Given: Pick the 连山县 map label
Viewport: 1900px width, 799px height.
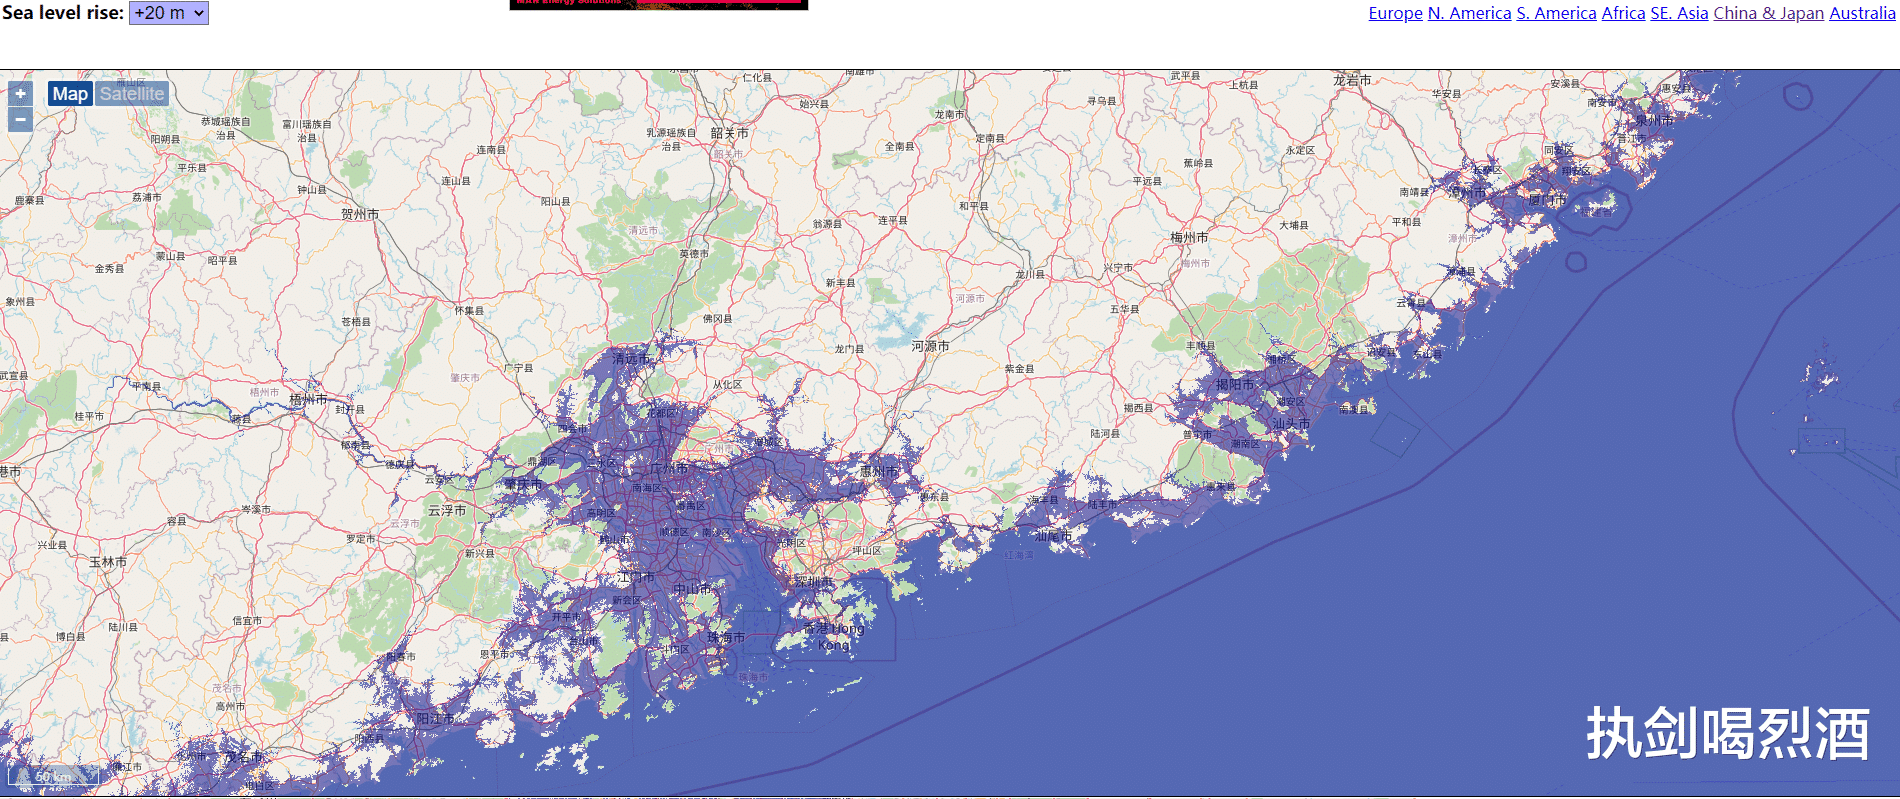Looking at the screenshot, I should tap(455, 181).
